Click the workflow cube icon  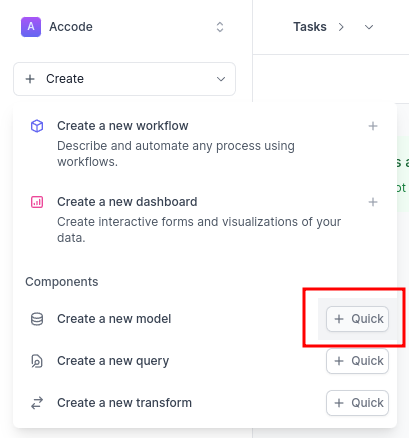coord(37,126)
